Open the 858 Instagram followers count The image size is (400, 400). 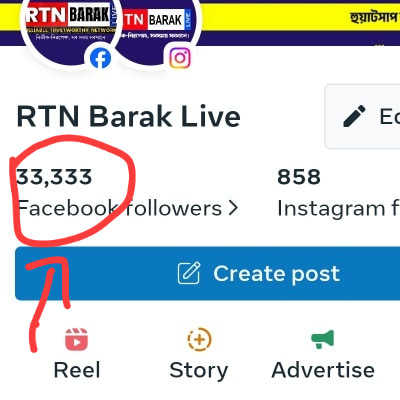pos(299,177)
